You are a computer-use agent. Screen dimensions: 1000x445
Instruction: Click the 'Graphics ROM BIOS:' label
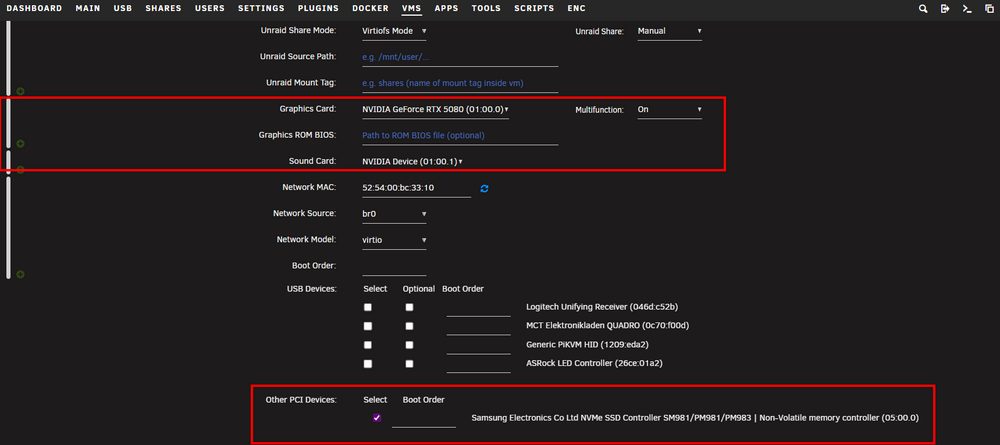click(x=298, y=136)
